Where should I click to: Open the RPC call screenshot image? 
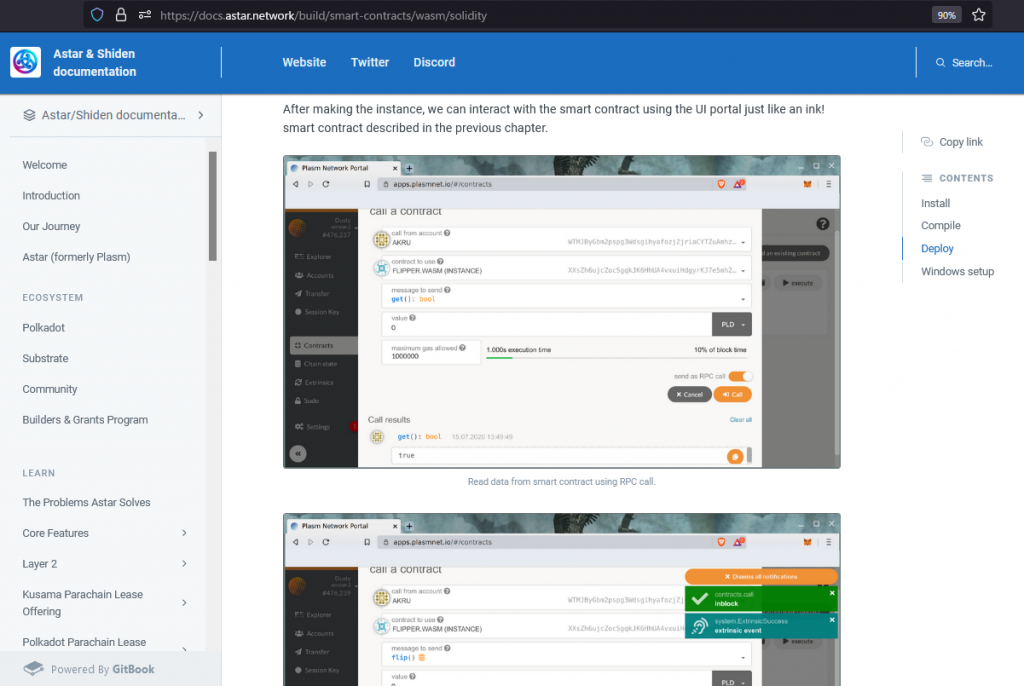tap(561, 311)
